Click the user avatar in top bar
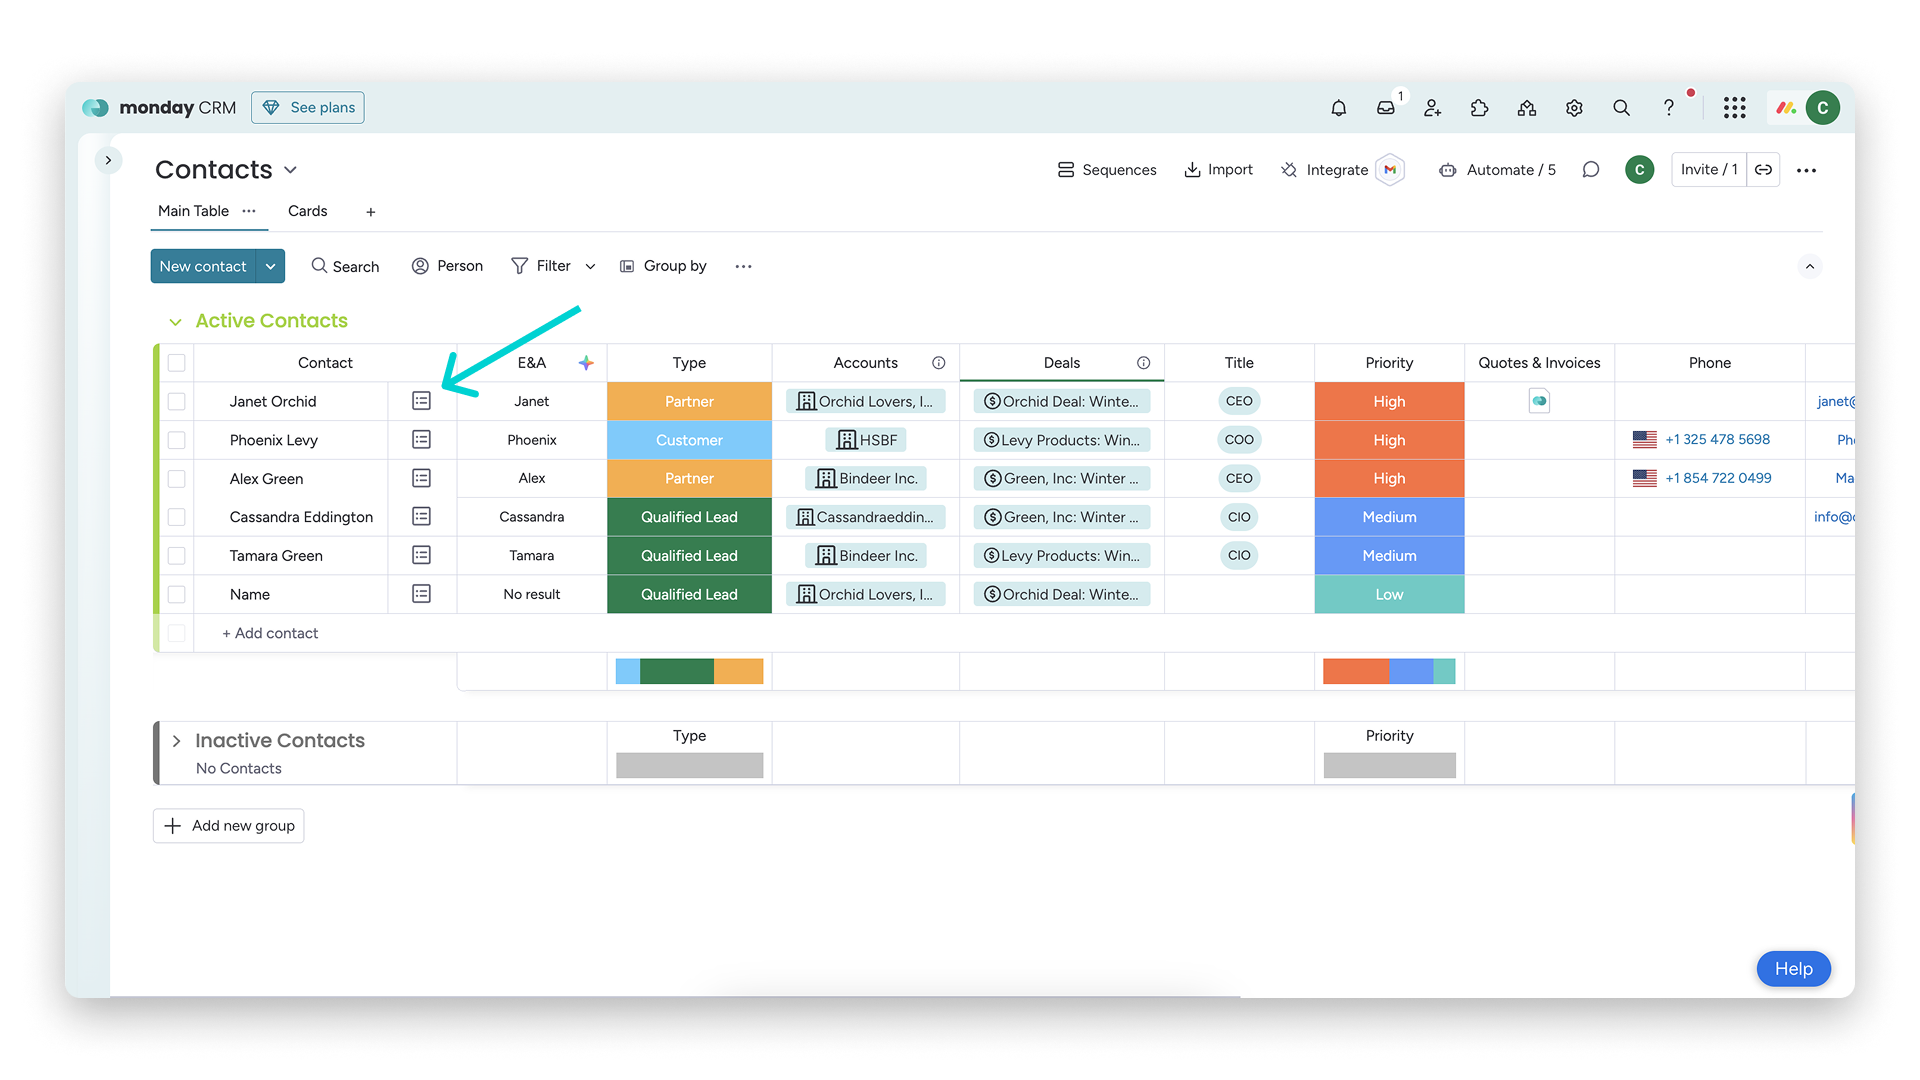The height and width of the screenshot is (1080, 1920). (x=1823, y=108)
